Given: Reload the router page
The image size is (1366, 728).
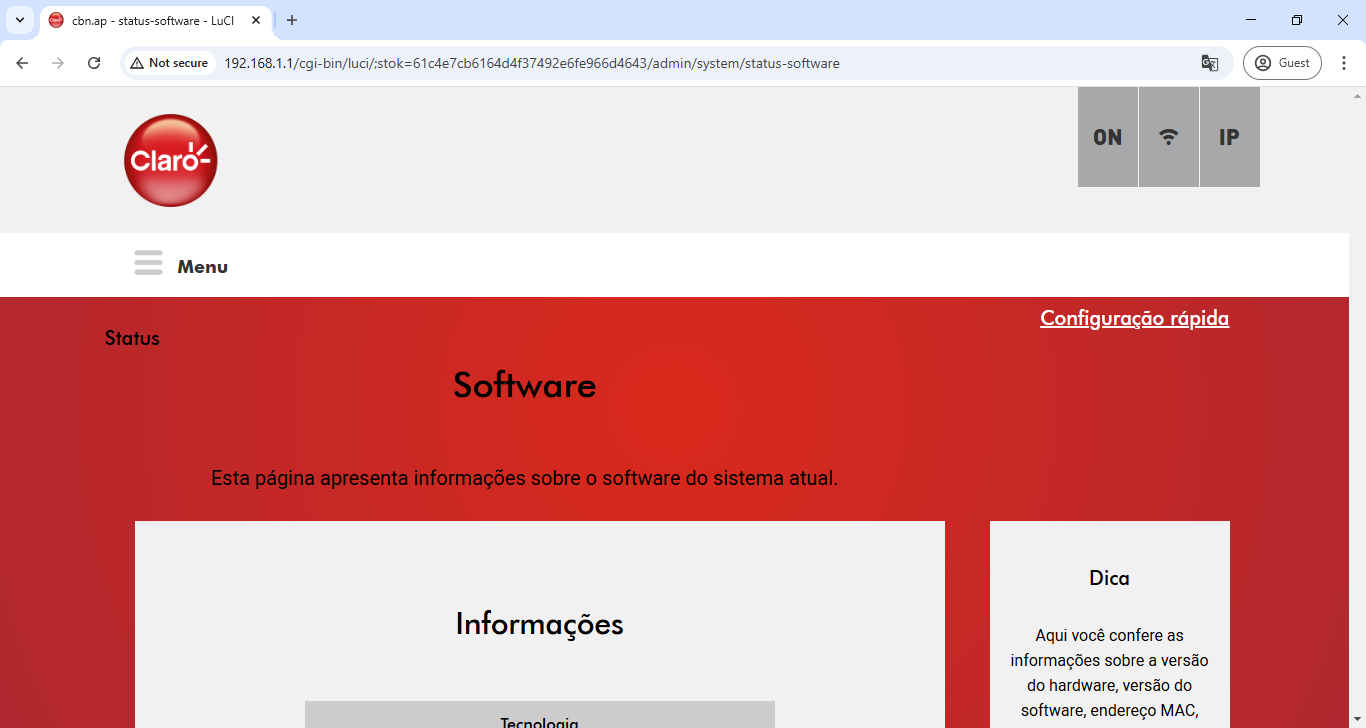Looking at the screenshot, I should [x=94, y=63].
